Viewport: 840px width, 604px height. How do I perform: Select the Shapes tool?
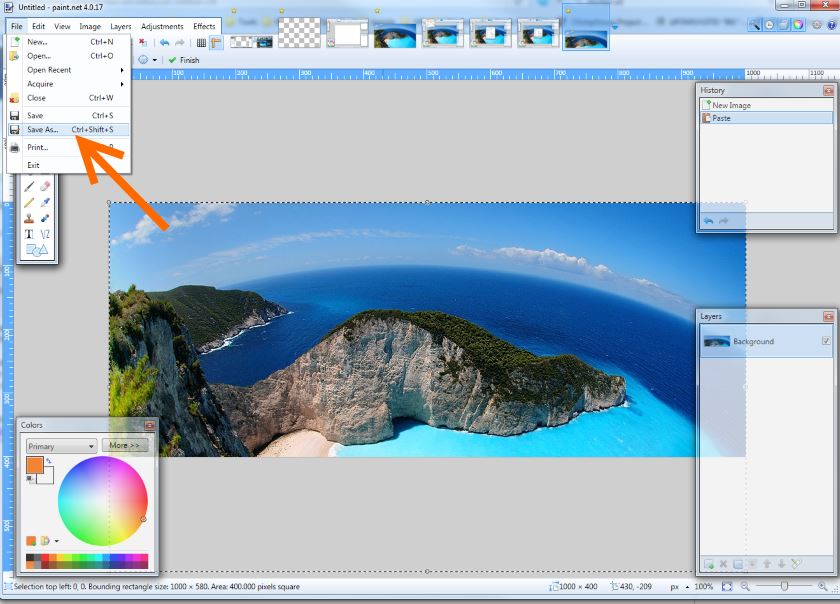(36, 249)
